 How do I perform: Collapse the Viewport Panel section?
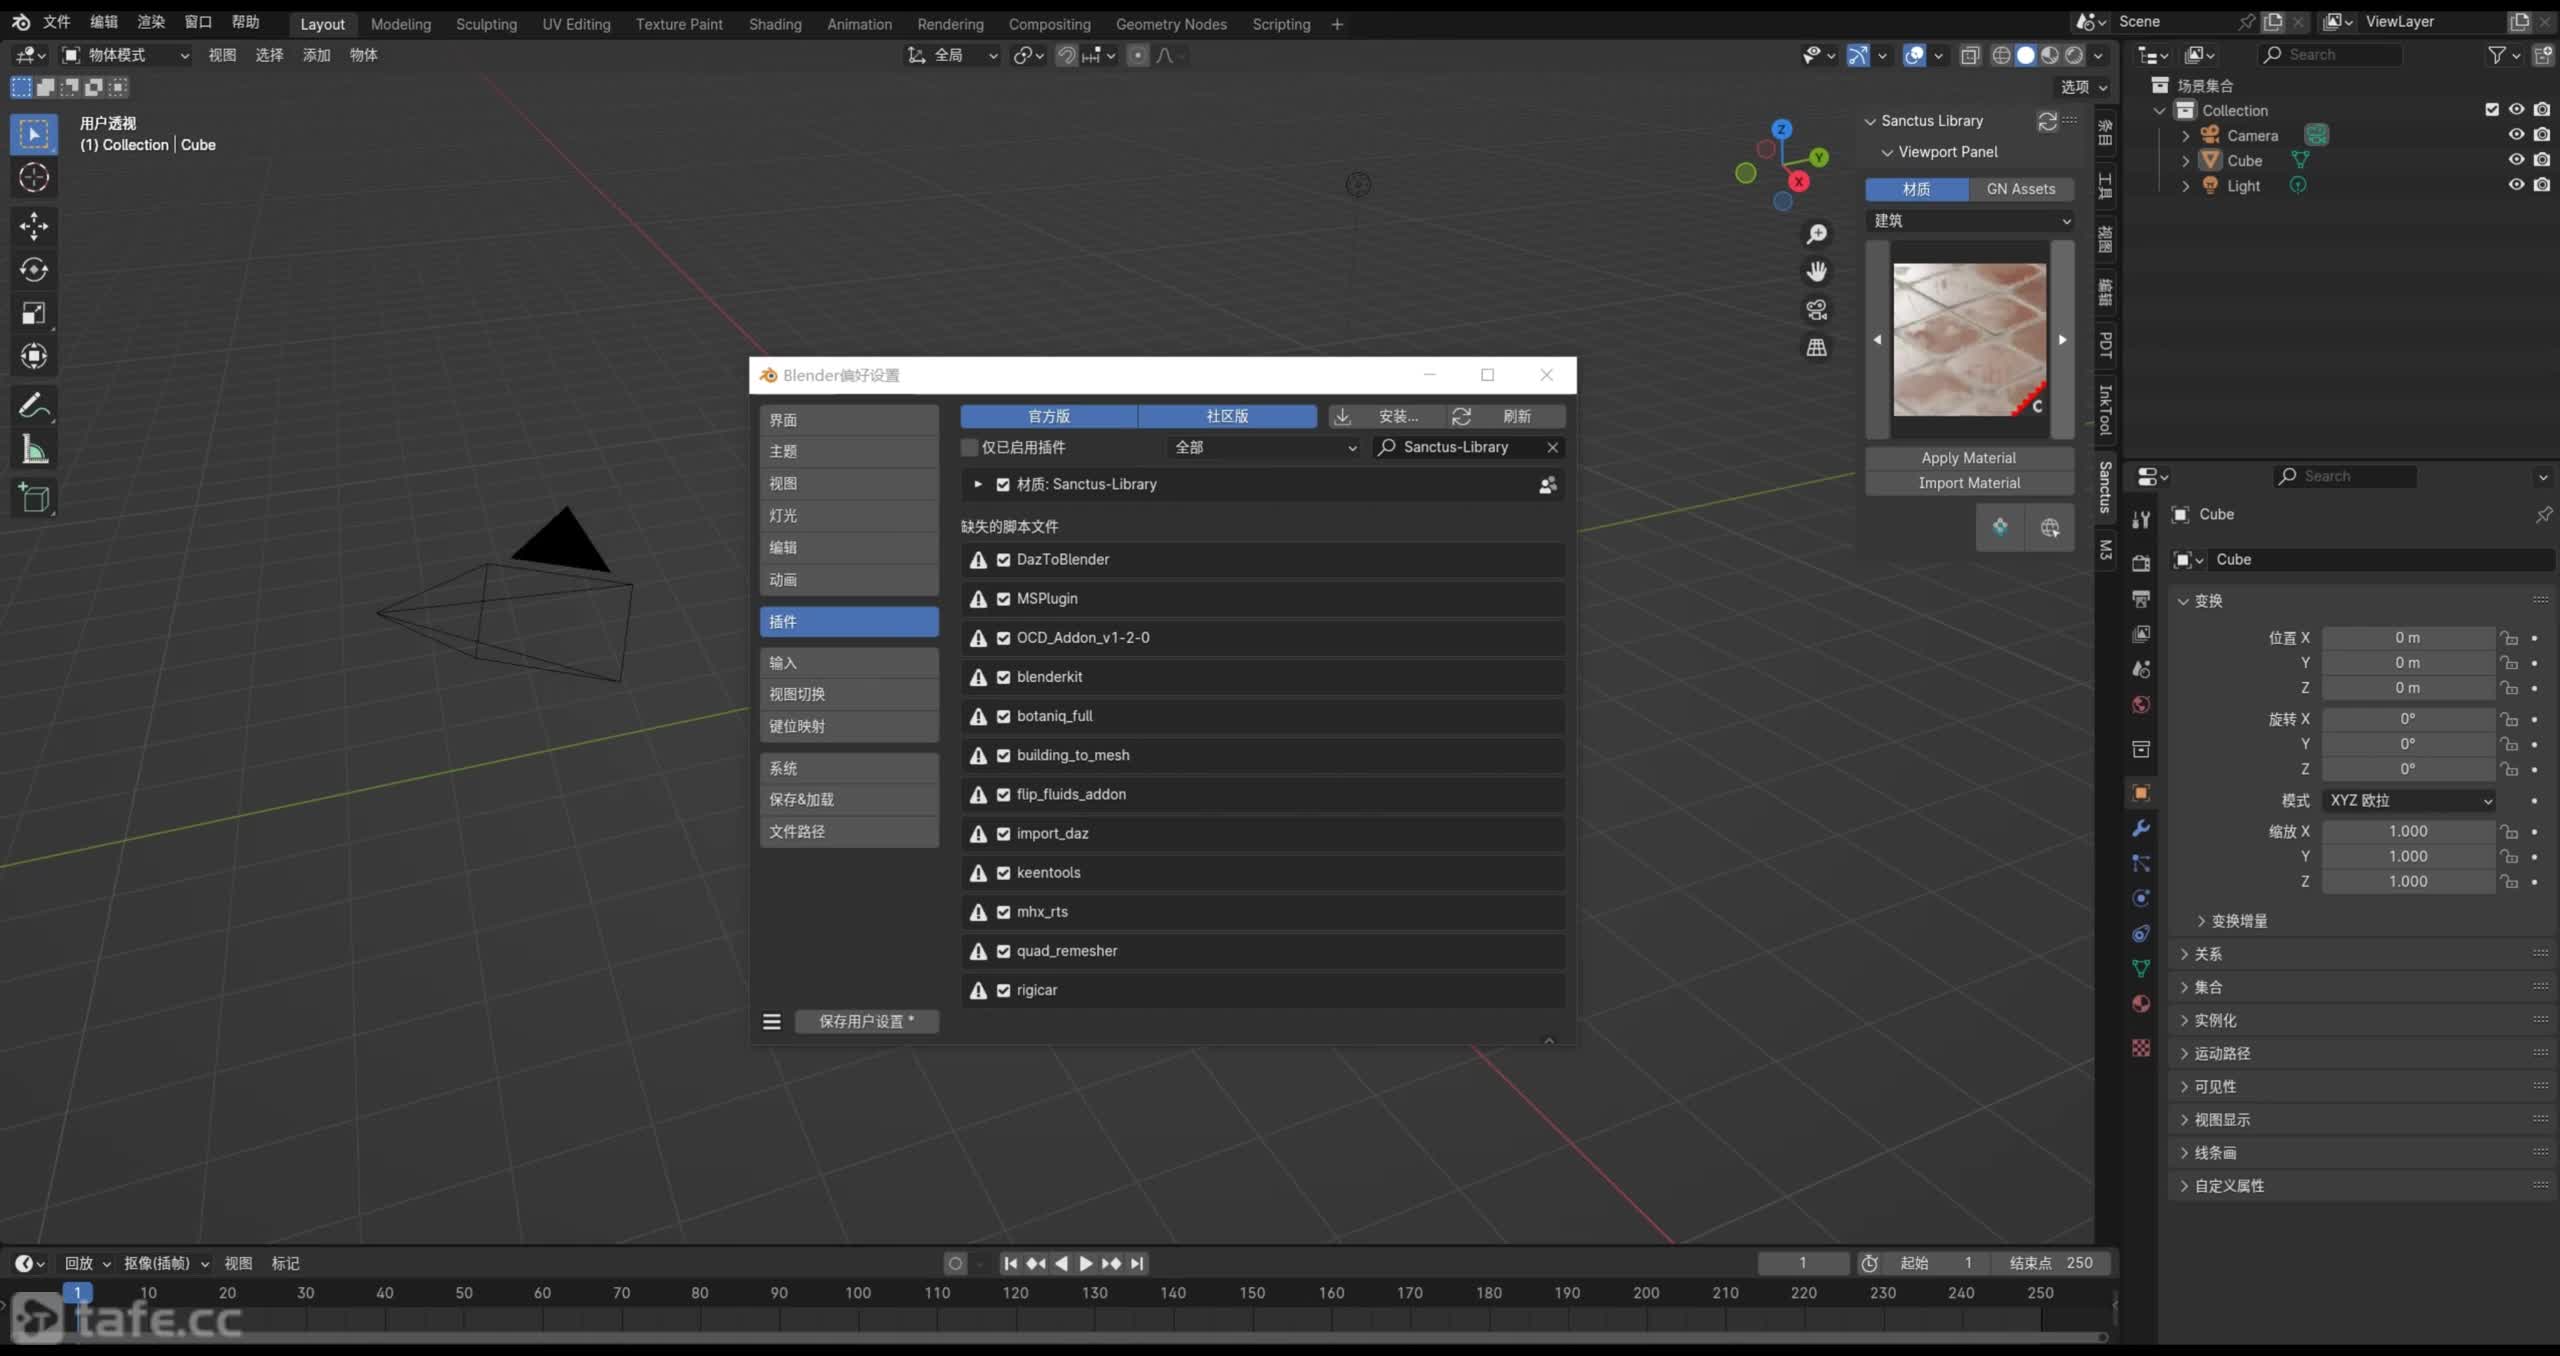pos(1887,152)
